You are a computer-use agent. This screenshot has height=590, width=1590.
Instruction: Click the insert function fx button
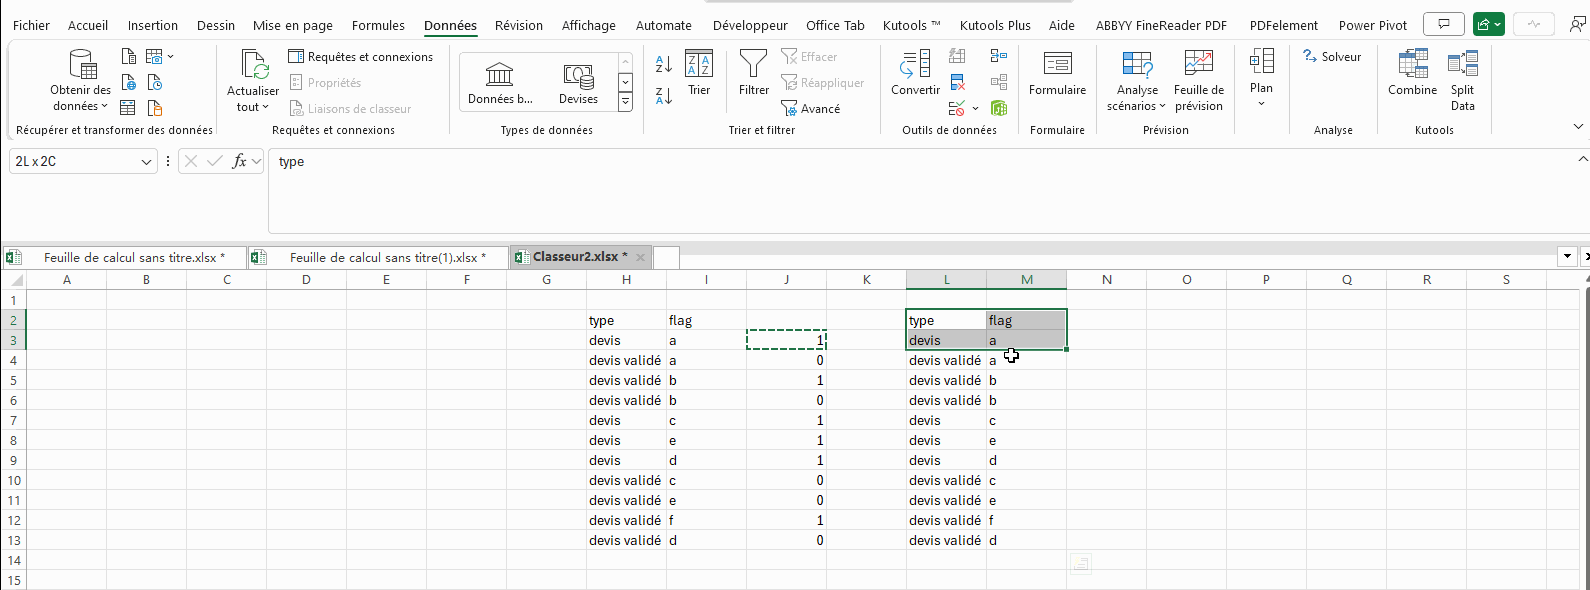[240, 161]
